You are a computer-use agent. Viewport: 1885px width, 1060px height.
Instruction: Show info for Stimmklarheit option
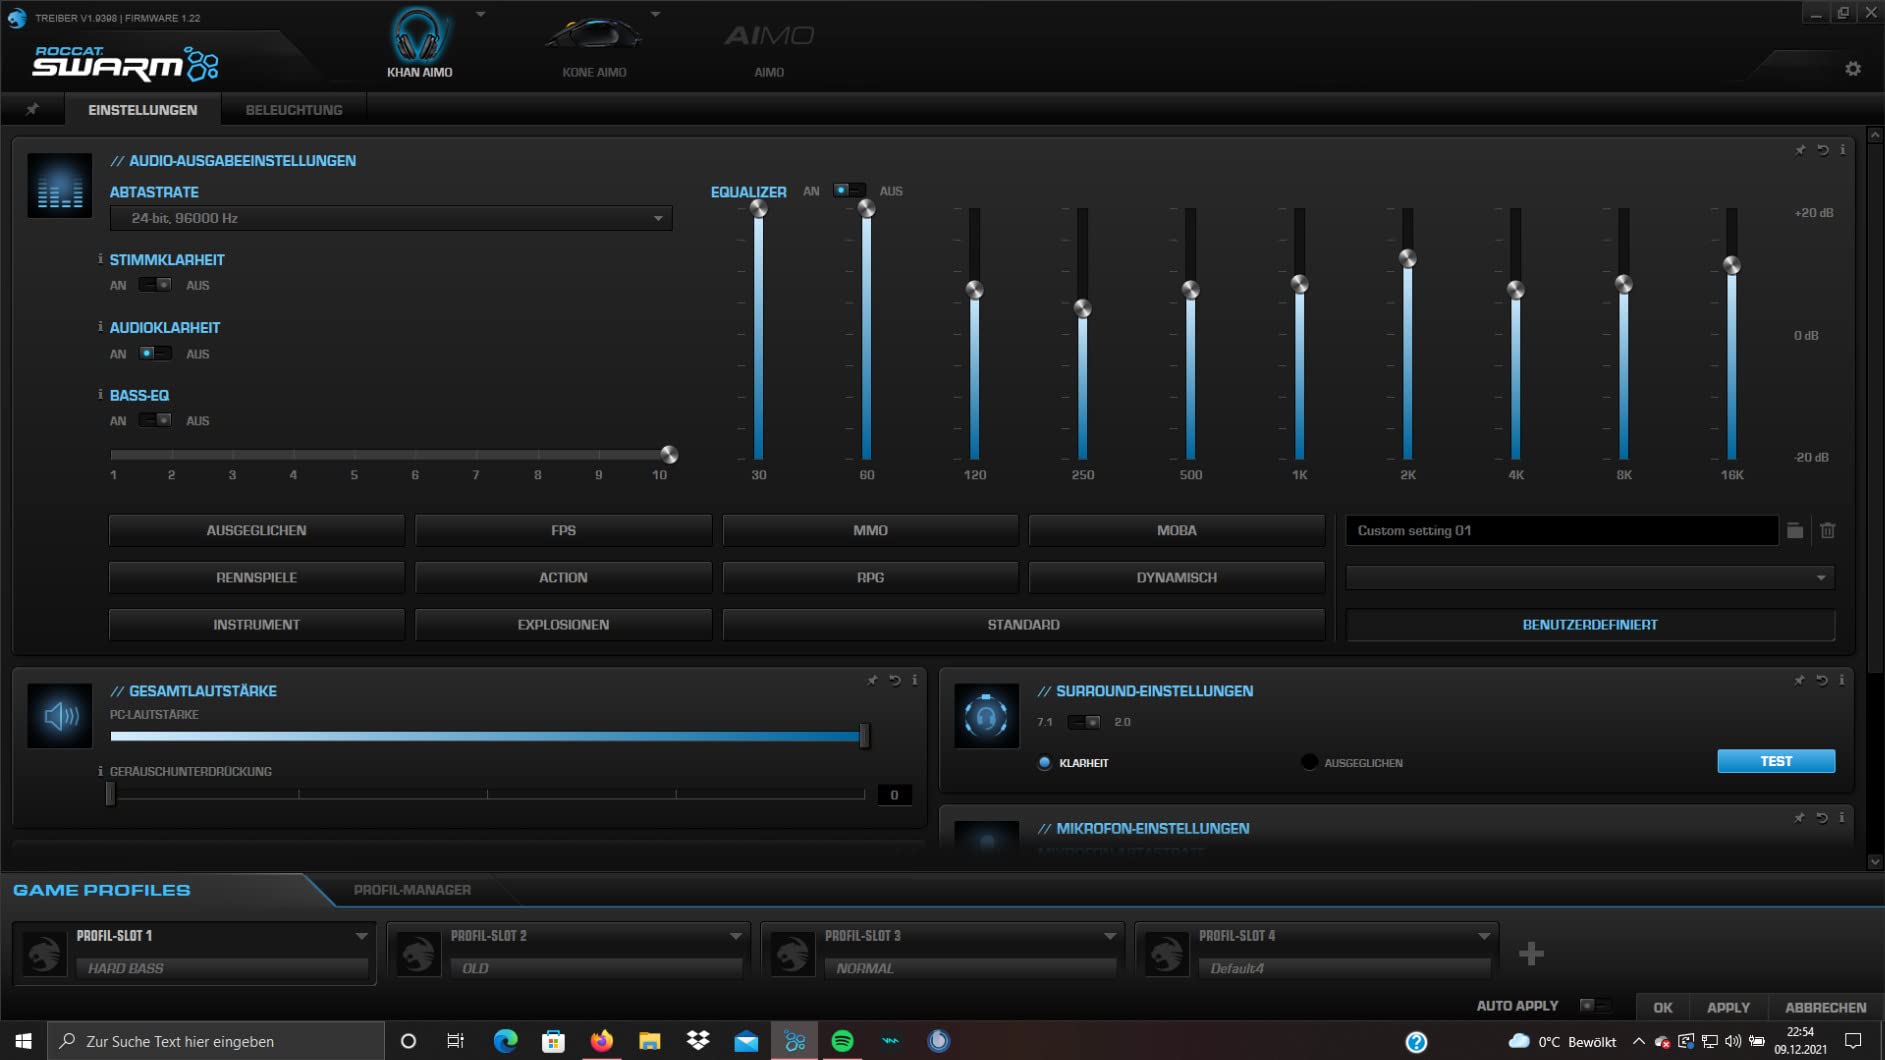point(100,259)
